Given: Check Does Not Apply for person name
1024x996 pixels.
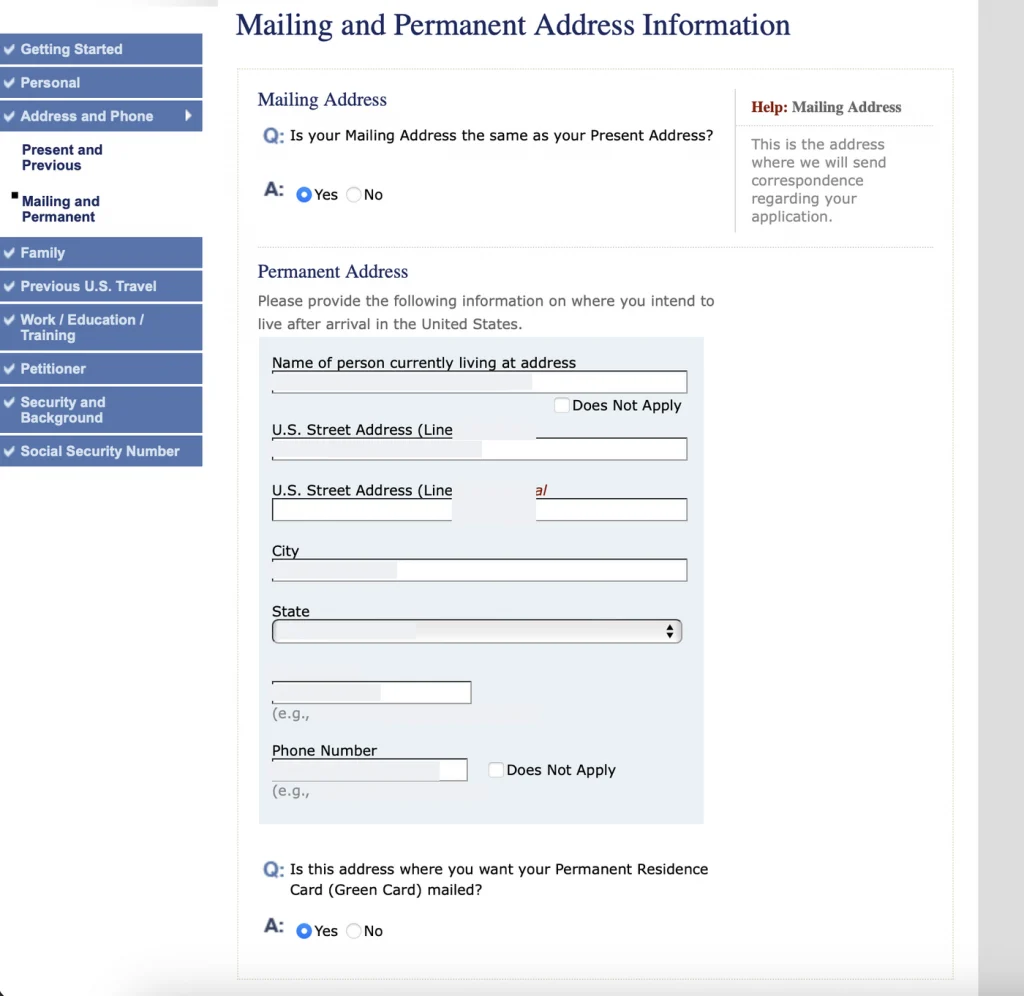Looking at the screenshot, I should click(x=561, y=405).
